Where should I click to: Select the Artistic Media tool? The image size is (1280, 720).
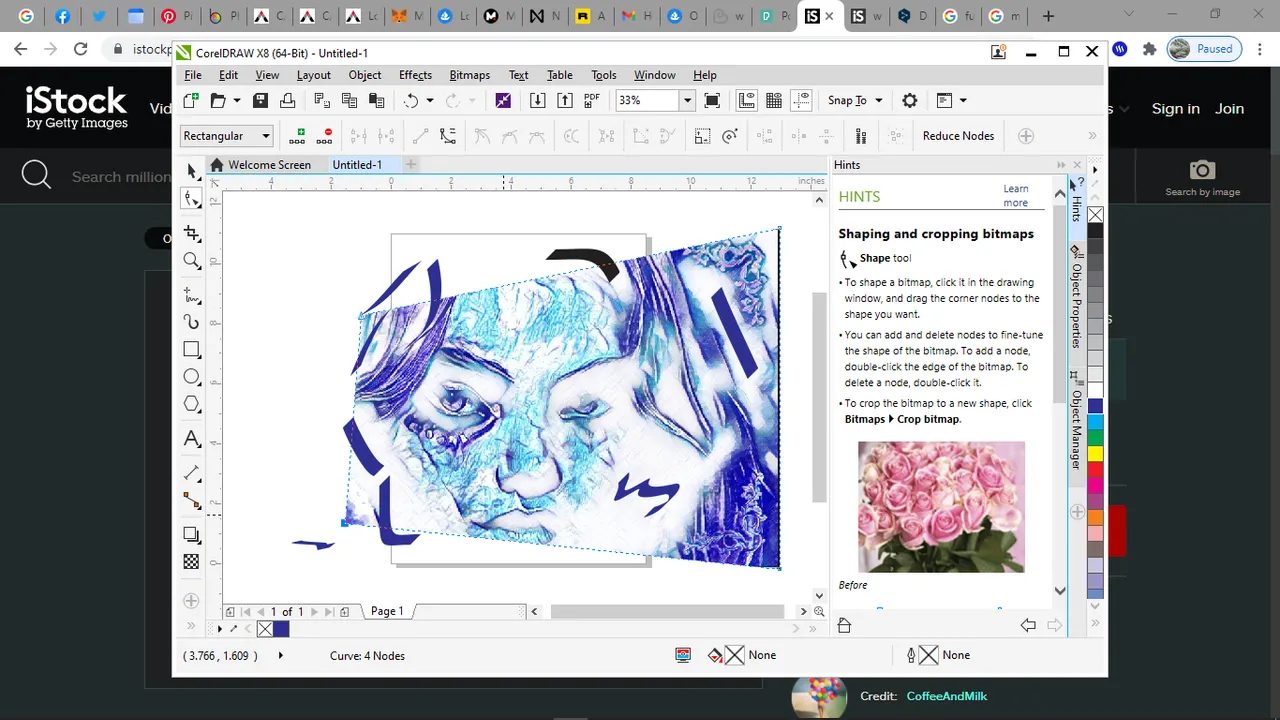[192, 322]
